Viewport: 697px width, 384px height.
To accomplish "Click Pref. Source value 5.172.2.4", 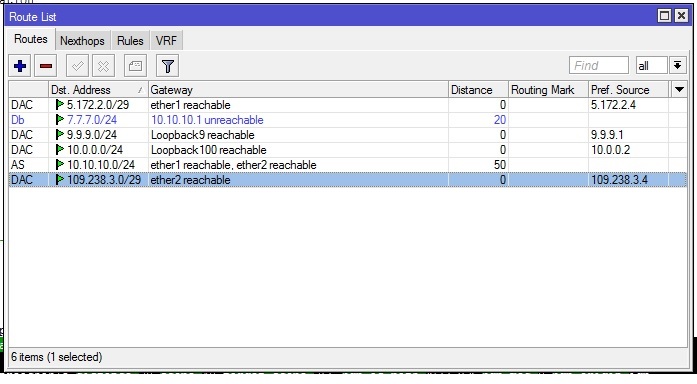I will pos(613,105).
